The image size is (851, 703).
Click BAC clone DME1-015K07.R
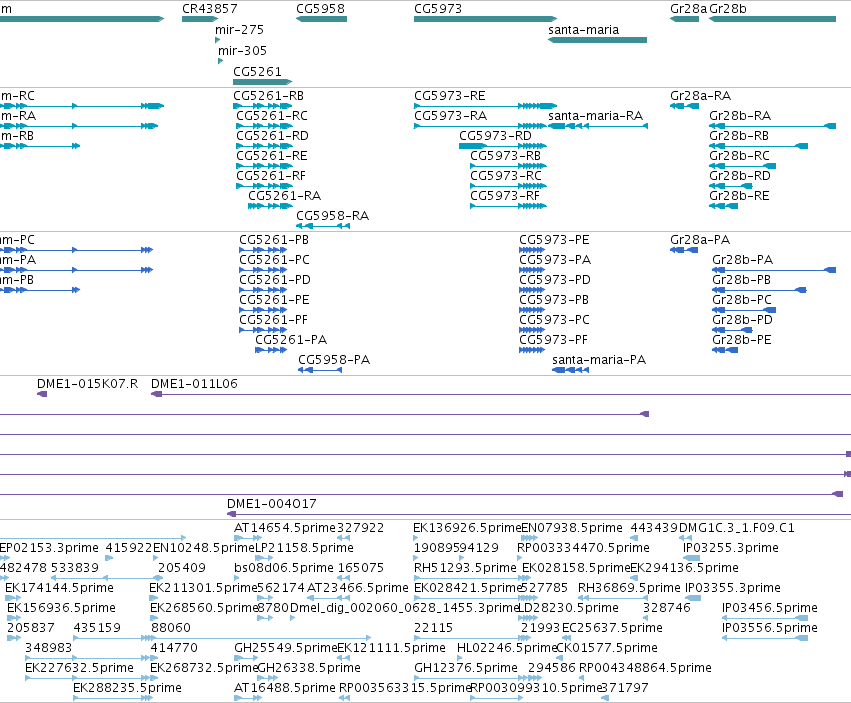tap(87, 384)
